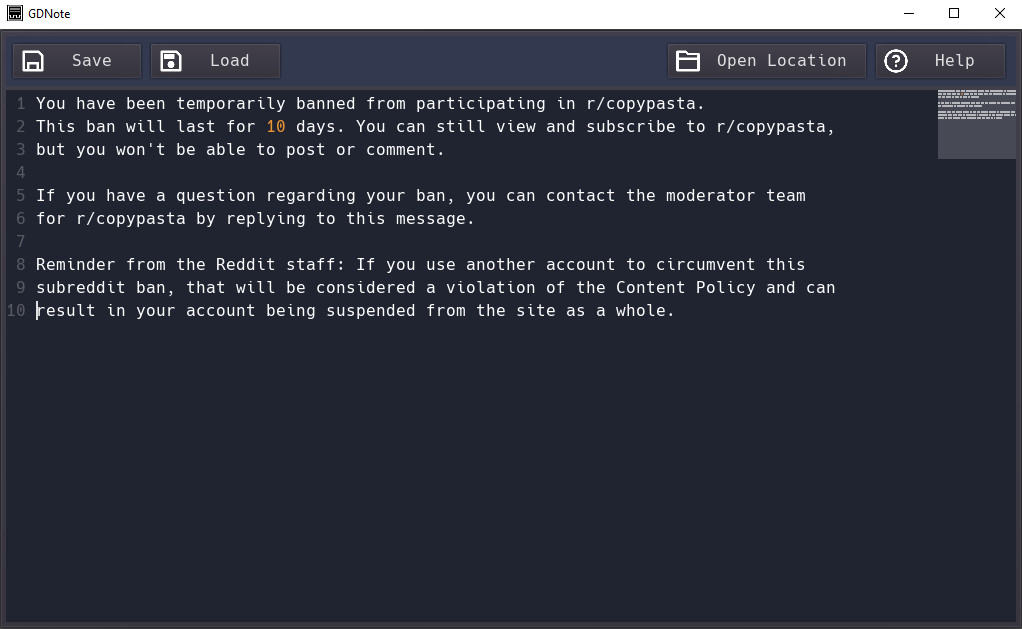Place cursor on word 'Reminder' in line 8
The width and height of the screenshot is (1022, 629).
pos(76,265)
